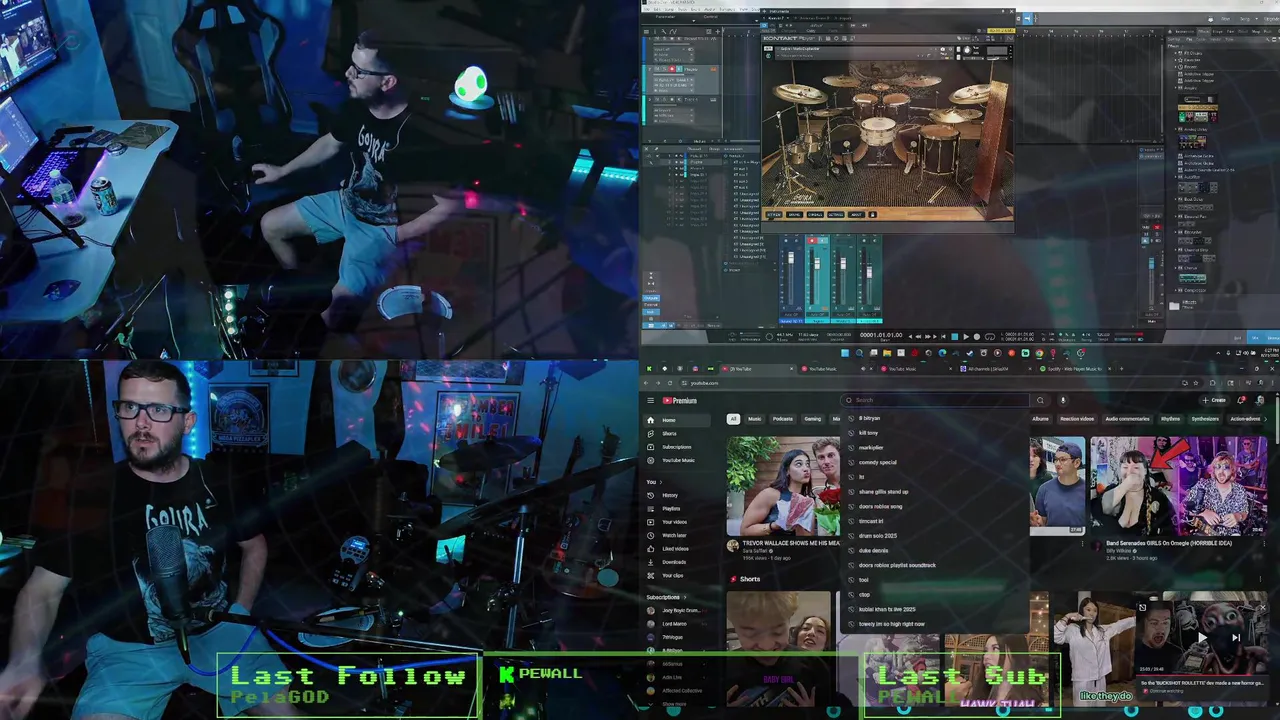The image size is (1280, 720).
Task: Choose 'kill tony' search suggestion
Action: [868, 433]
